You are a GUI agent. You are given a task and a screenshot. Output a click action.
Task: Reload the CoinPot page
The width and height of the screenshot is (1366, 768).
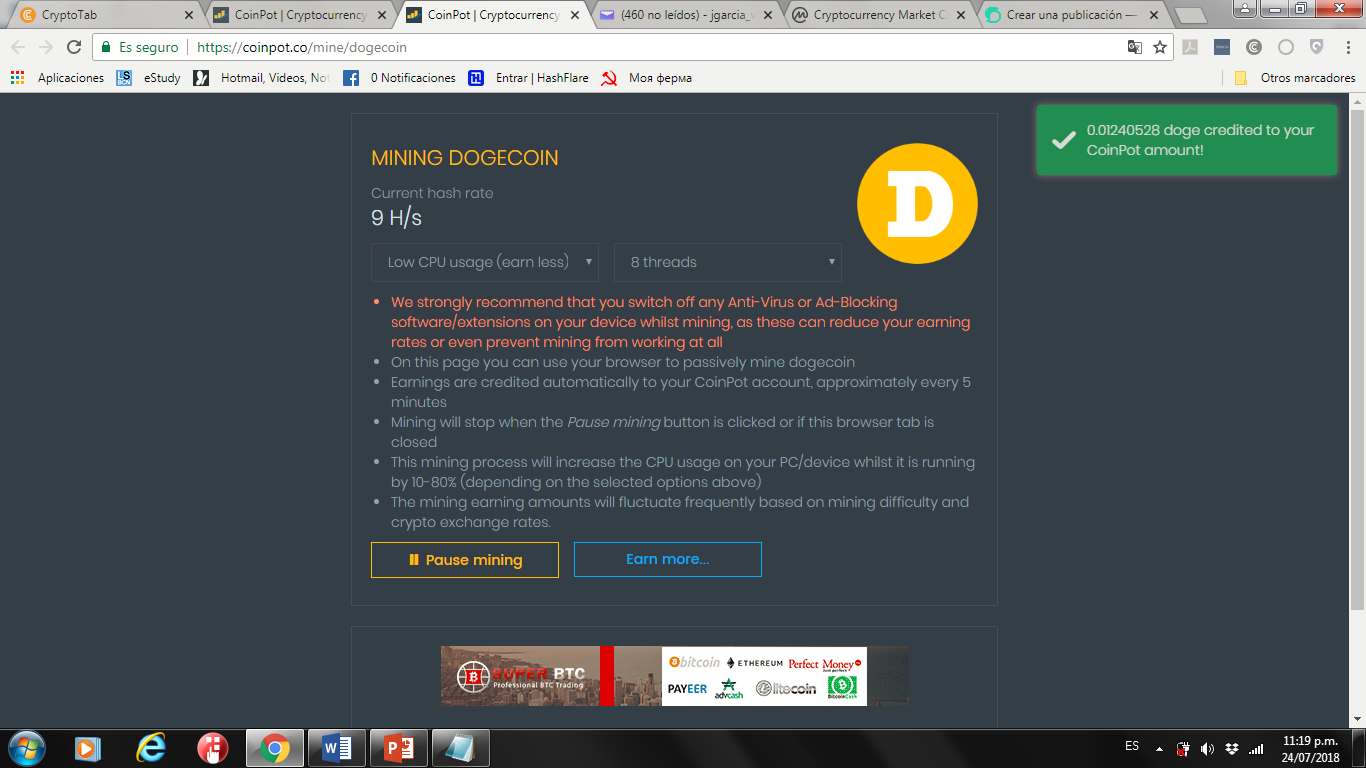(x=74, y=47)
